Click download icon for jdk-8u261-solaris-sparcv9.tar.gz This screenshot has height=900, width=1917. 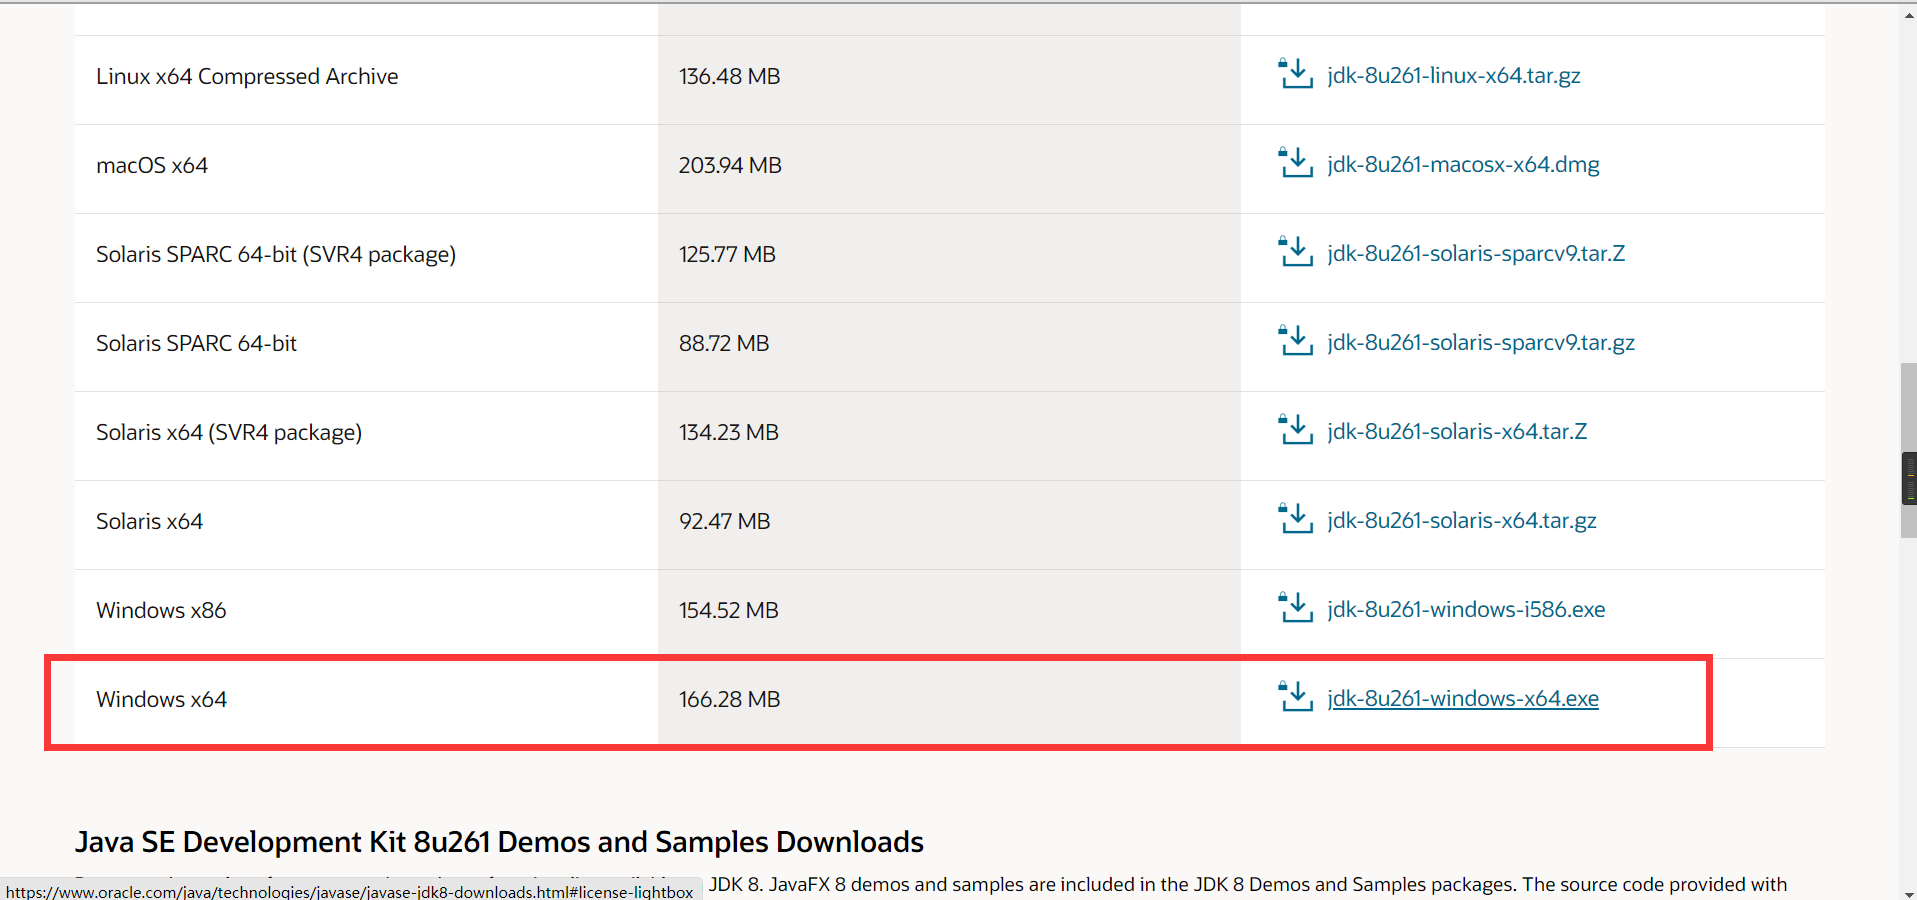(x=1296, y=340)
